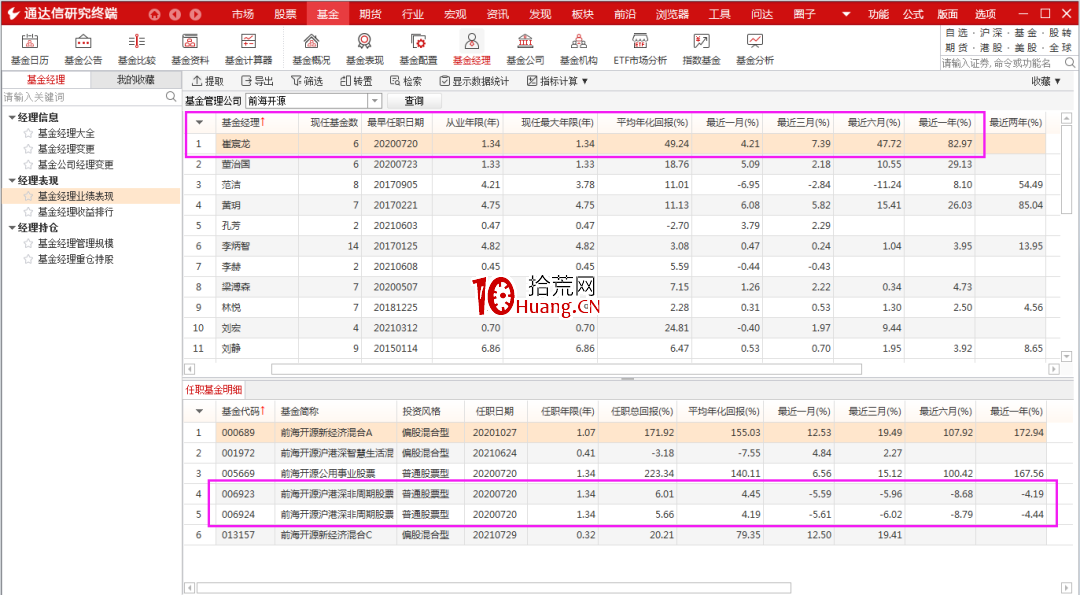Click the circular up-arrow icon in title bar
This screenshot has width=1080, height=595.
click(x=154, y=14)
